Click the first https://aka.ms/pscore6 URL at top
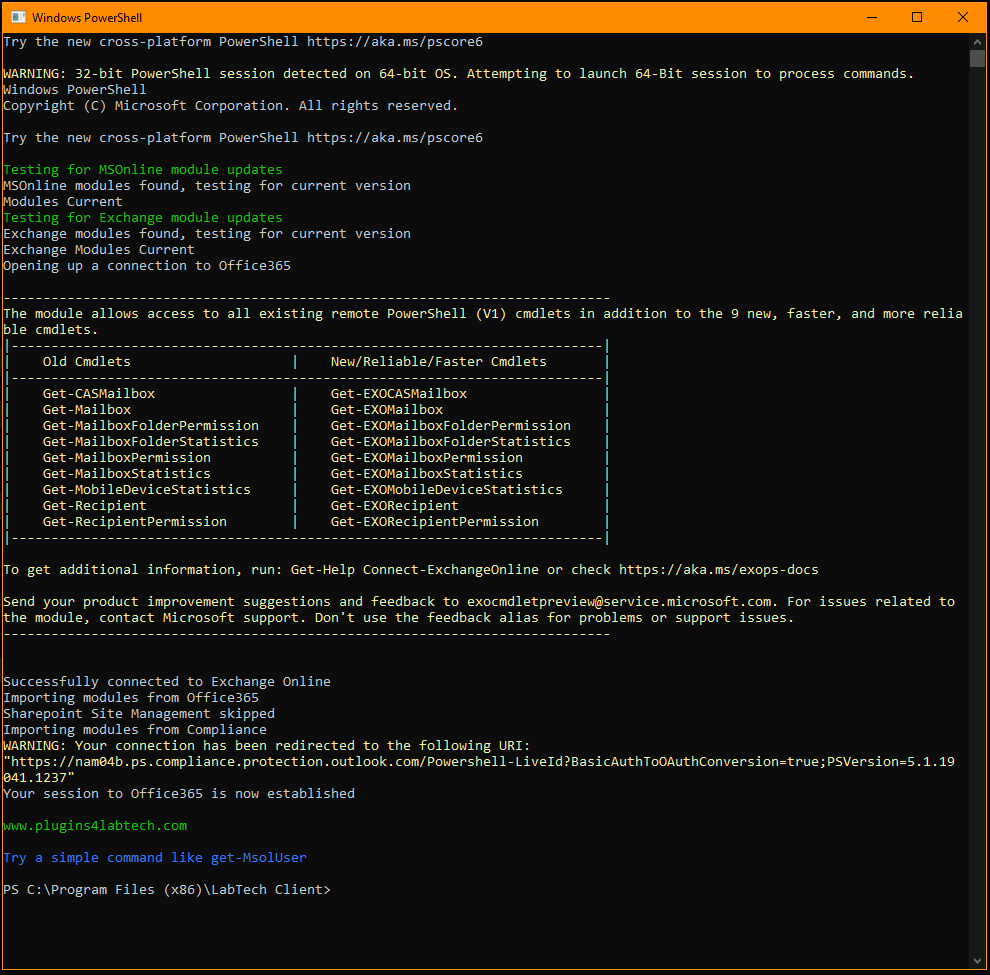Image resolution: width=990 pixels, height=975 pixels. pyautogui.click(x=395, y=42)
